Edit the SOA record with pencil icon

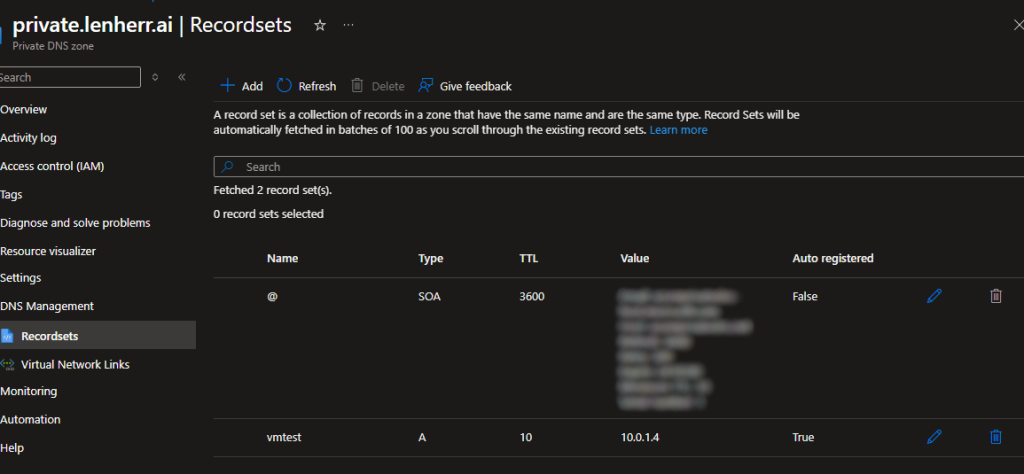click(x=934, y=296)
